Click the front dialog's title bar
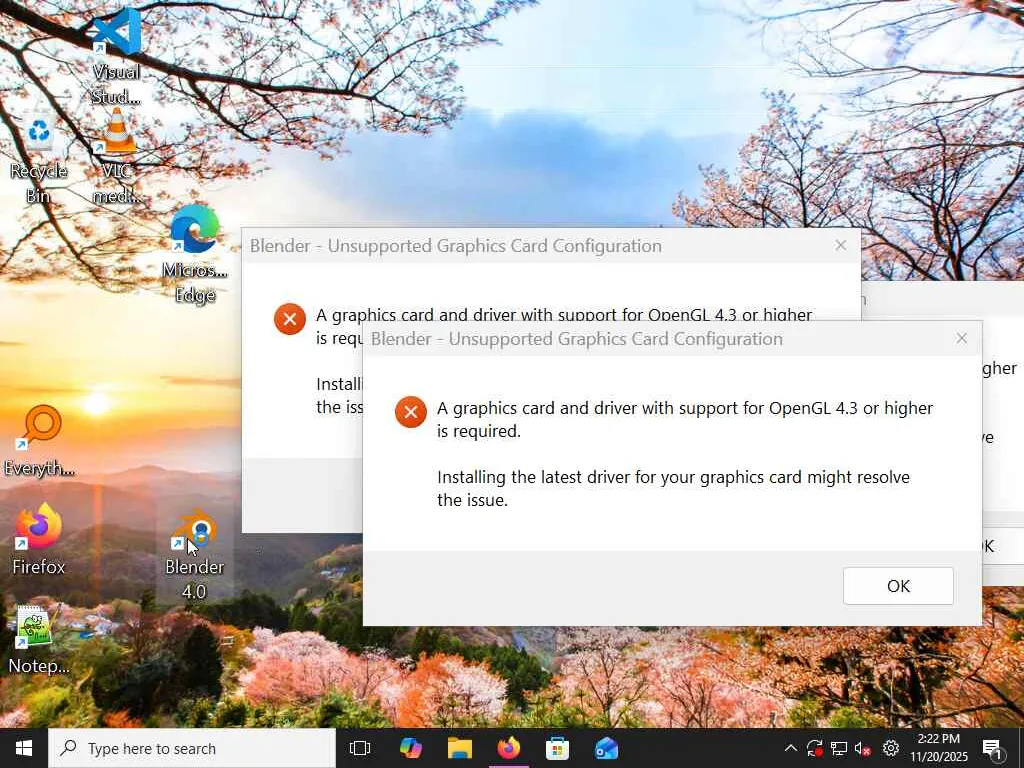Viewport: 1024px width, 768px height. pos(672,338)
